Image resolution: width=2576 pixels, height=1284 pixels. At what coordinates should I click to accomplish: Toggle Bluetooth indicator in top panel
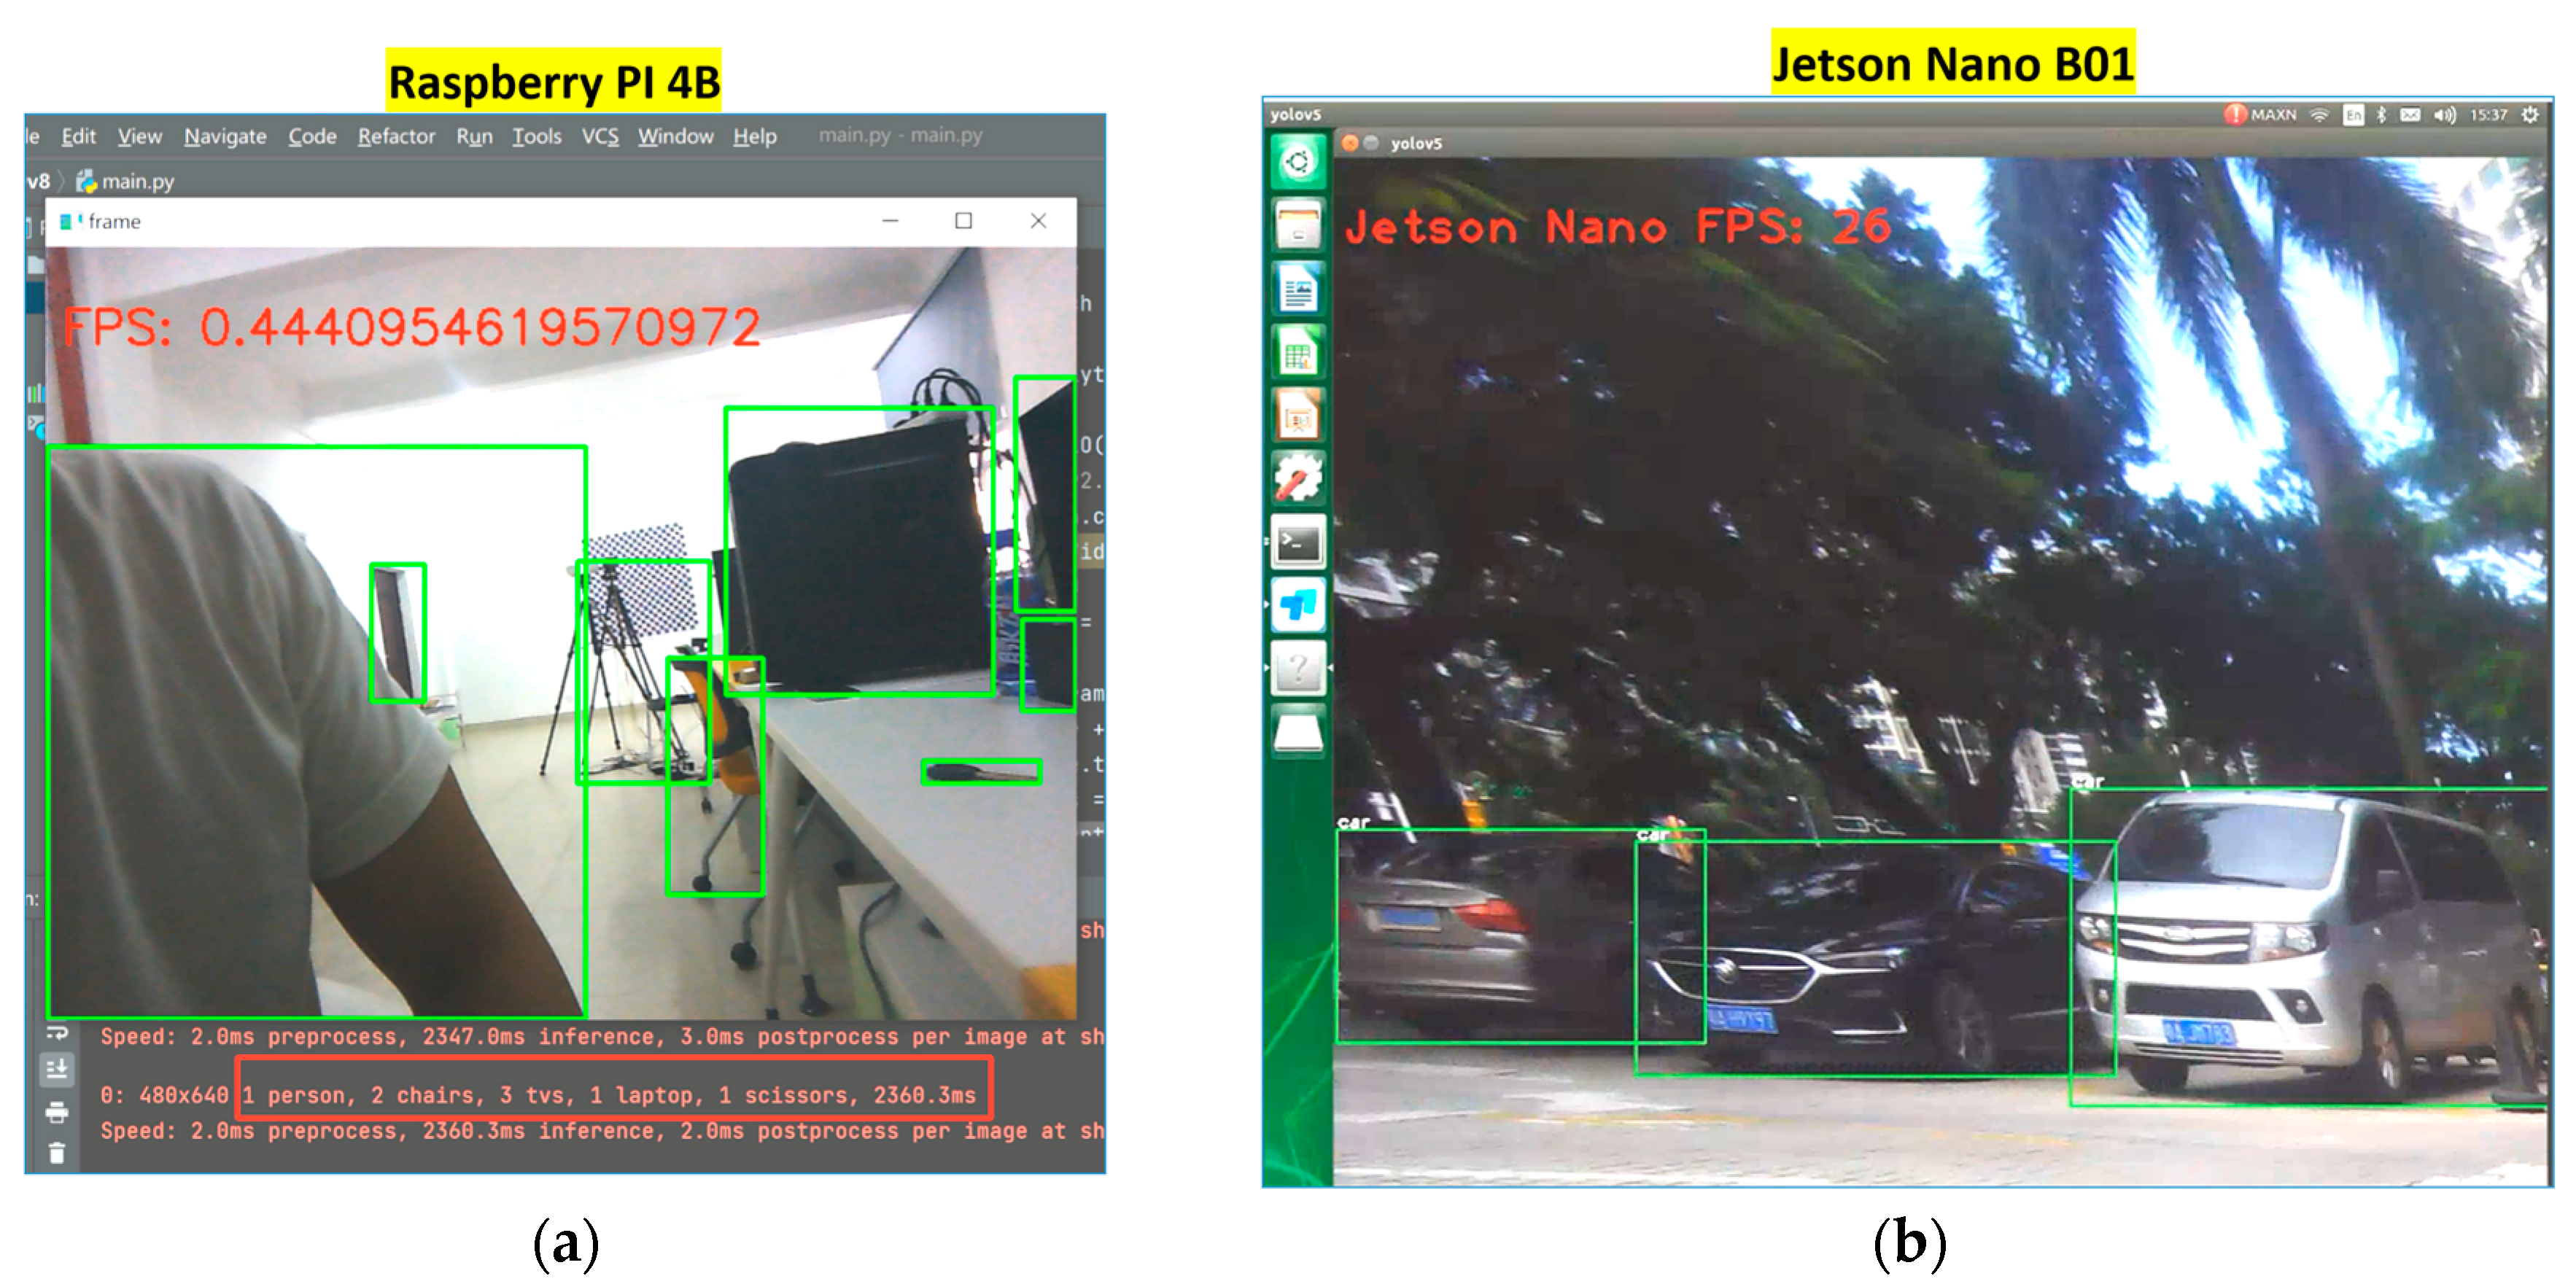tap(2381, 115)
